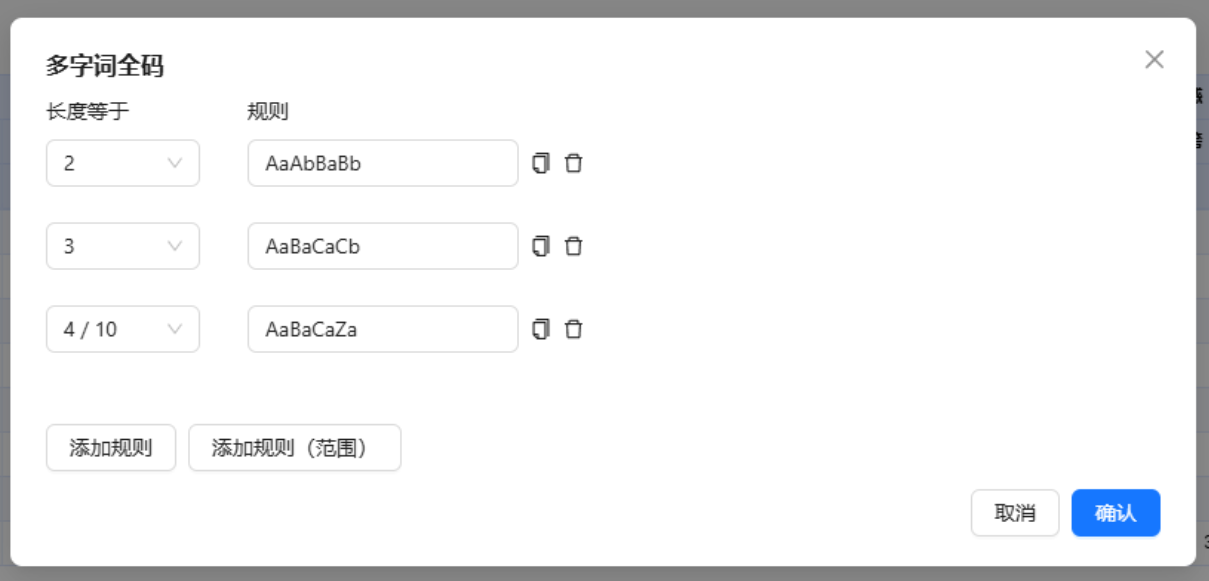Delete the AaBaCaZa rule row

(573, 329)
